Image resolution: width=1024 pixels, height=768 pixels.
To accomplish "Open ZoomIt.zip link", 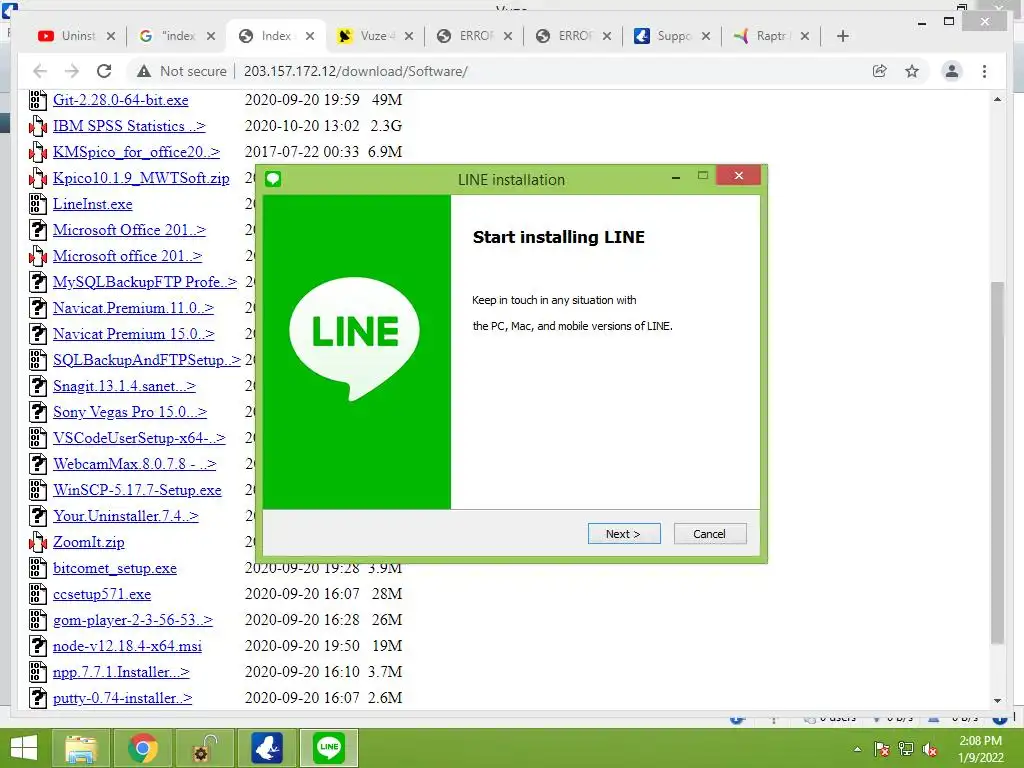I will pos(88,542).
